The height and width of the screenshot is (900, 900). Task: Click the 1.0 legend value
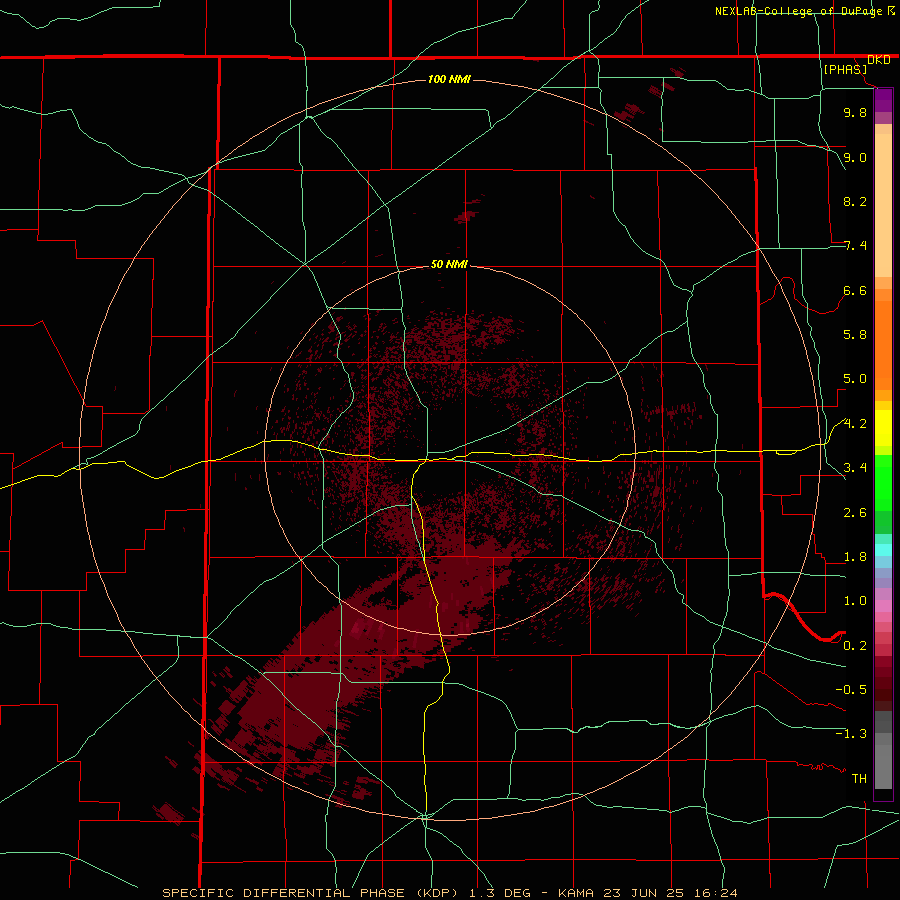(x=855, y=601)
